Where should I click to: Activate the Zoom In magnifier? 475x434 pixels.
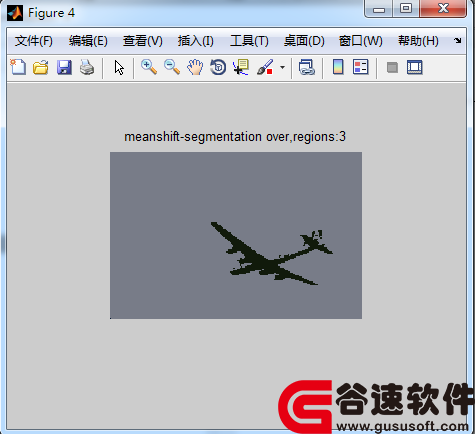(149, 67)
